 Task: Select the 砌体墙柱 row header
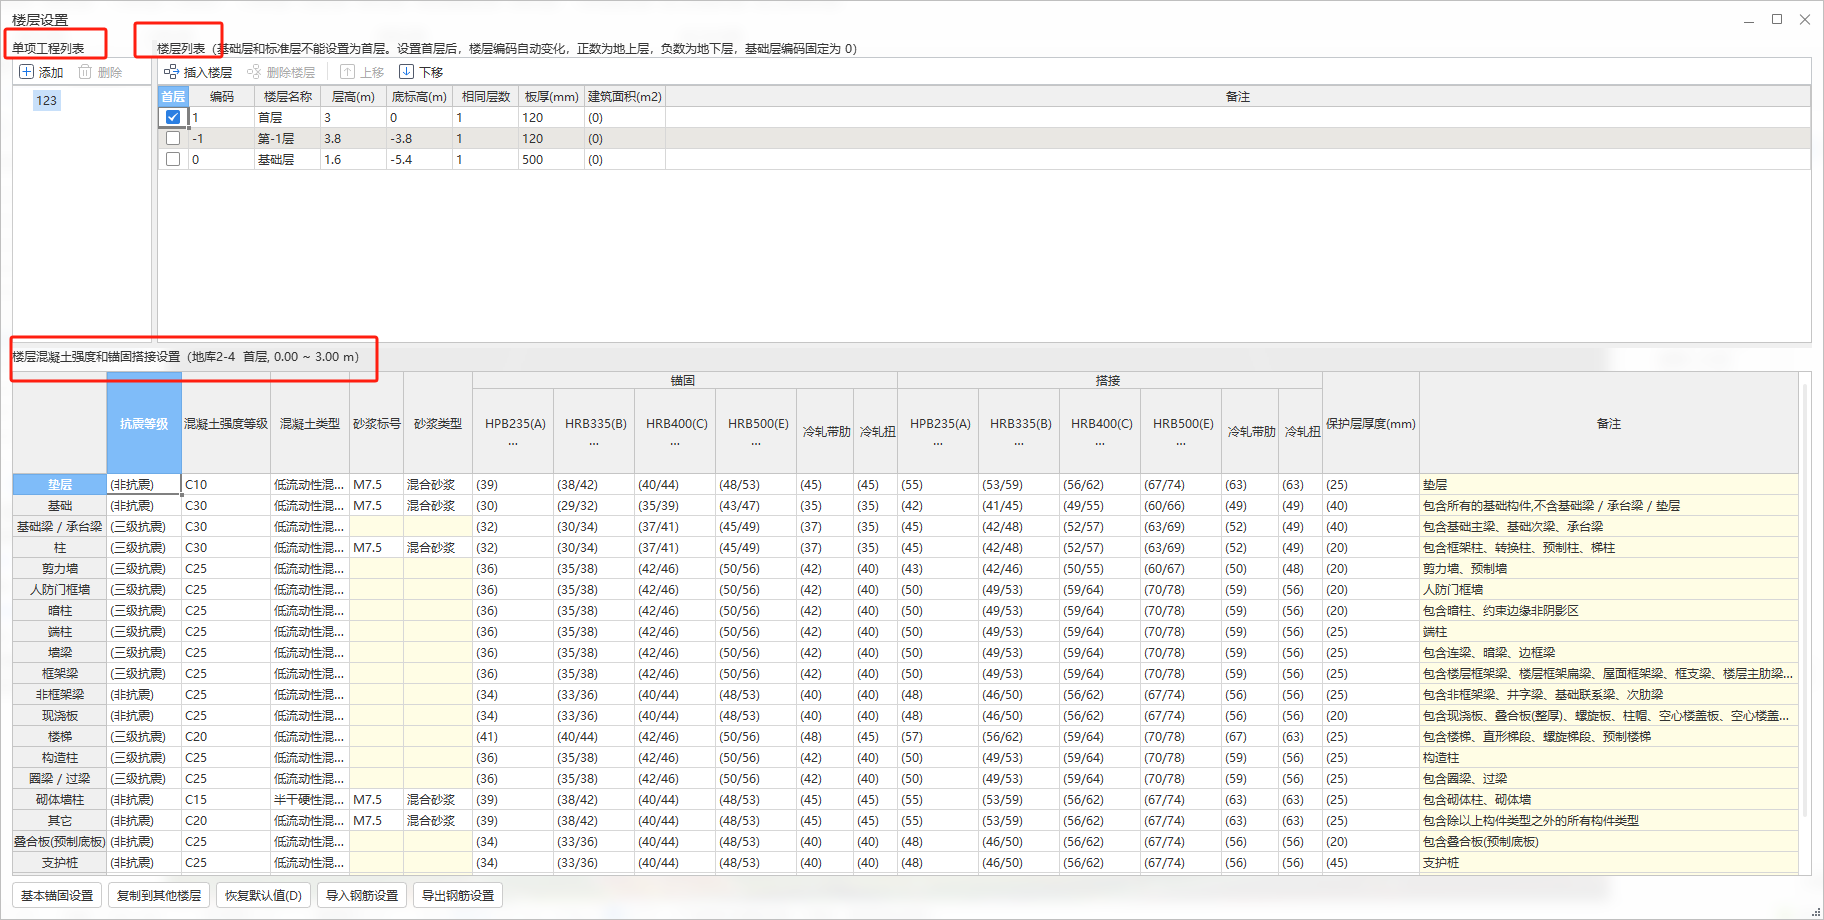click(x=60, y=799)
